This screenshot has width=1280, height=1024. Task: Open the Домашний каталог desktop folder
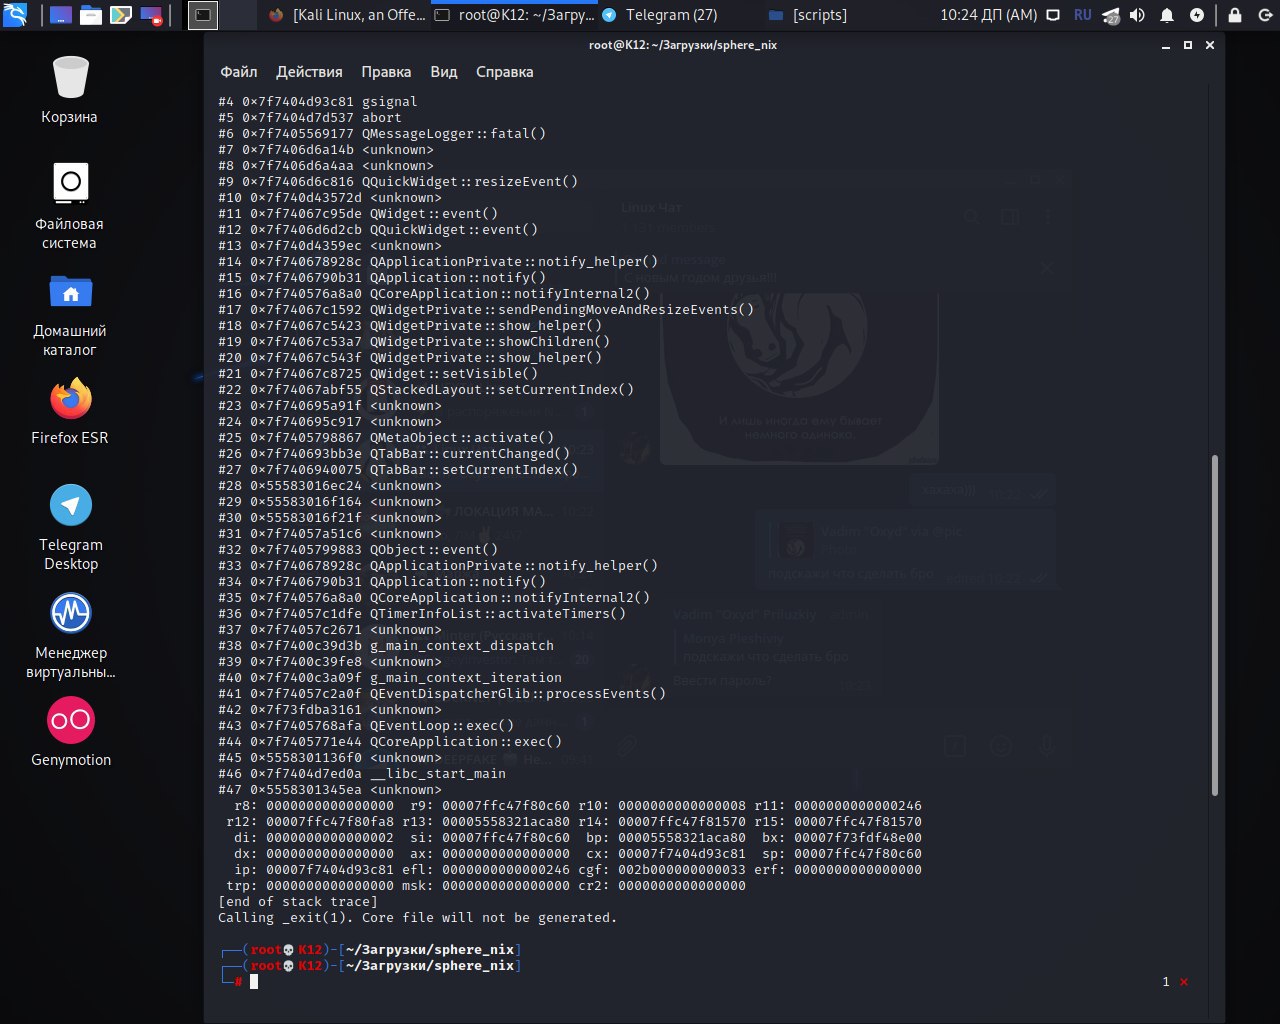70,313
